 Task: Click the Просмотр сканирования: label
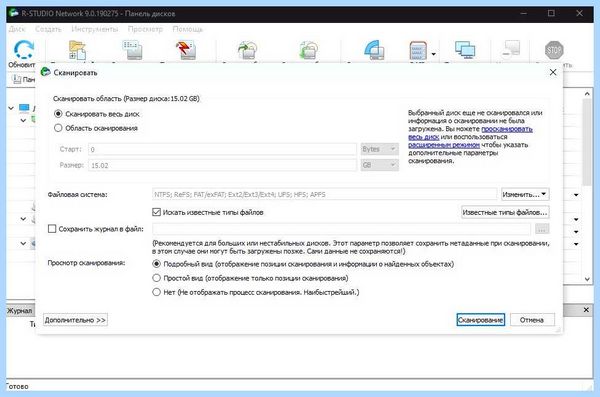[86, 263]
